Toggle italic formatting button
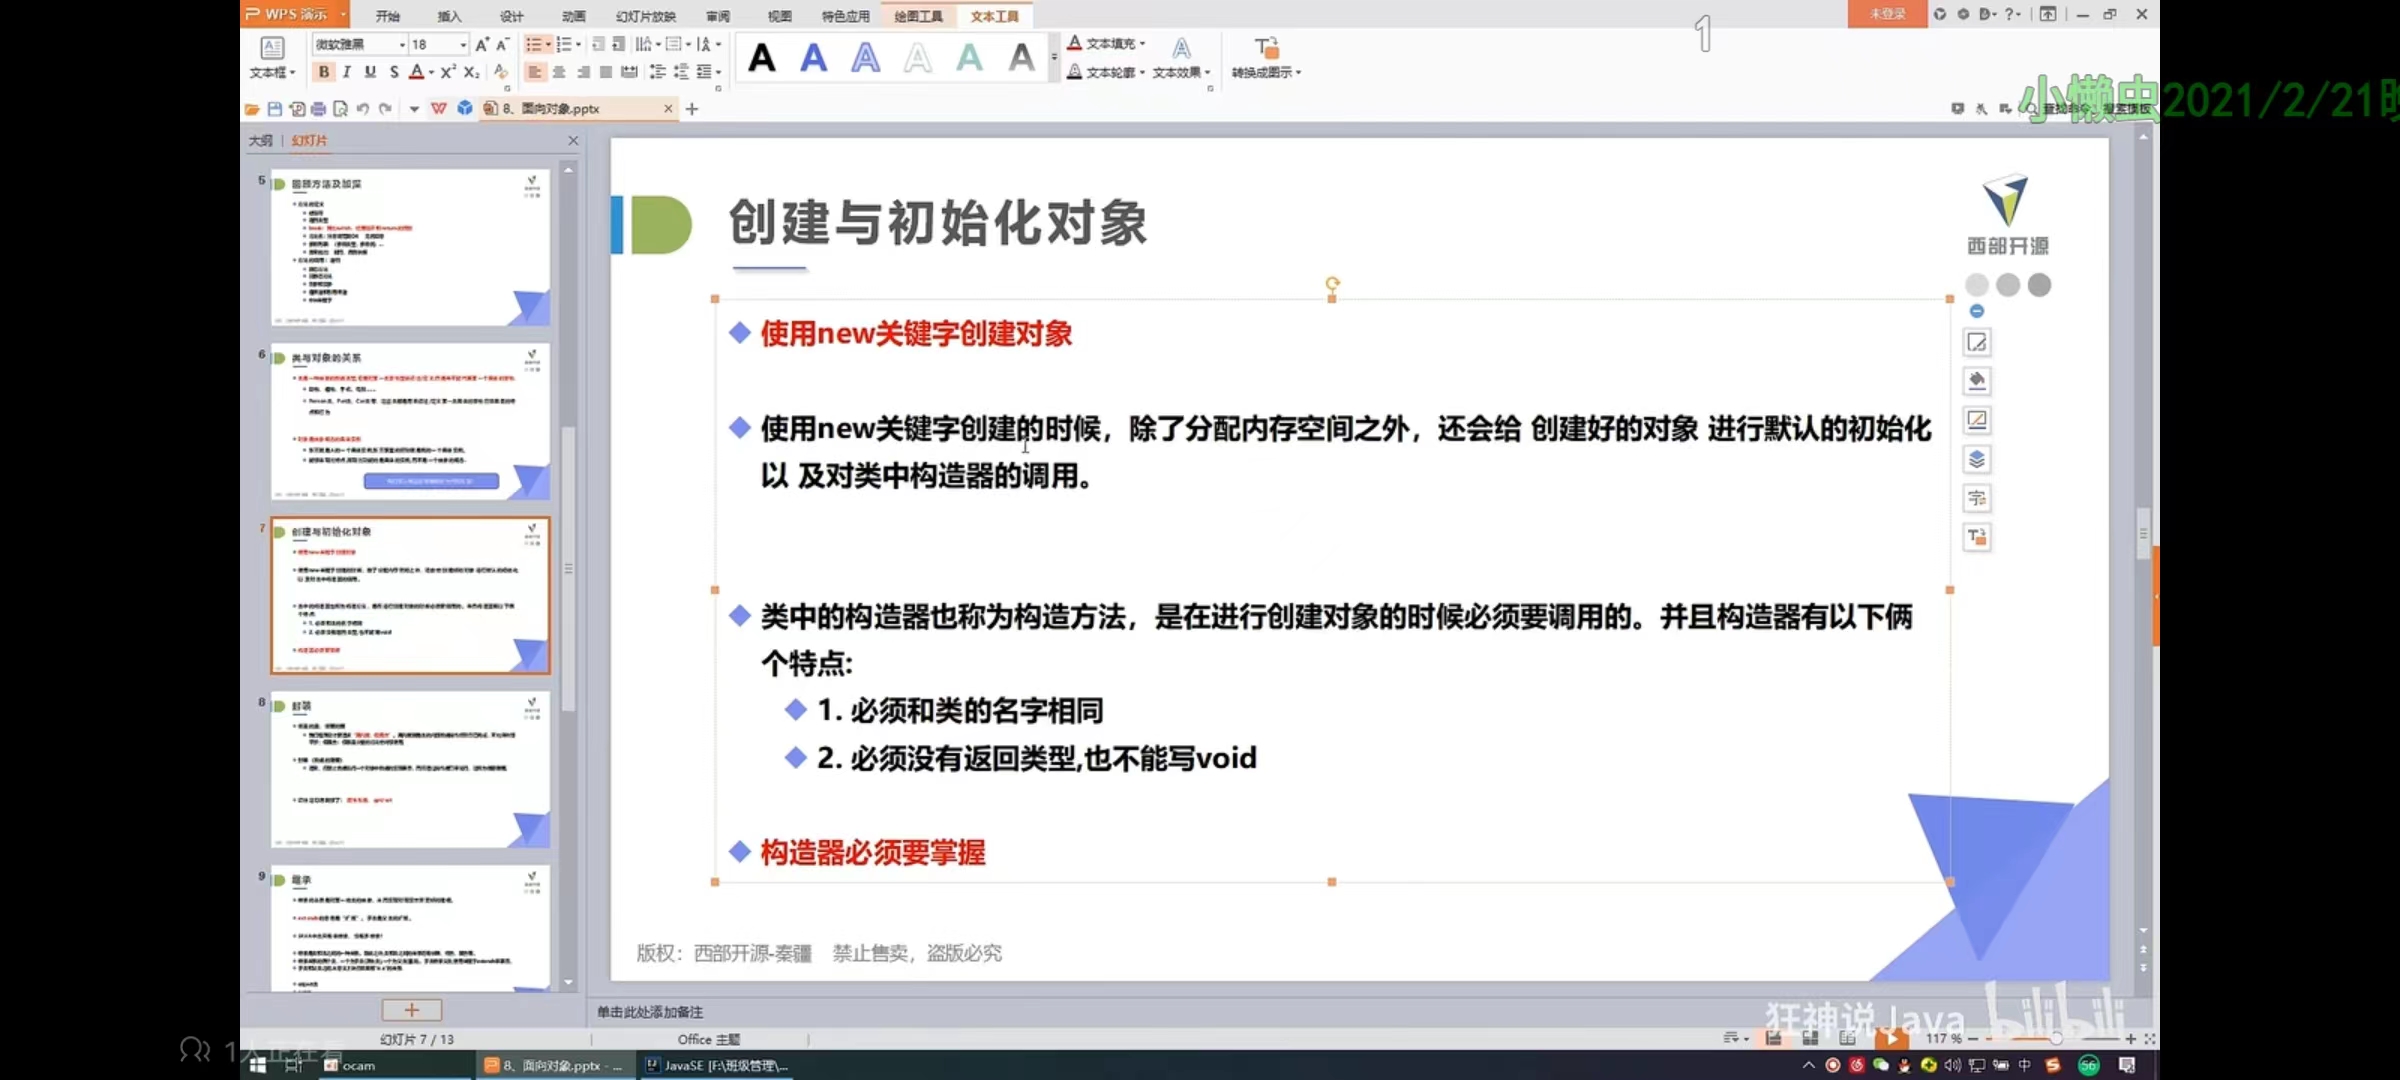 click(347, 72)
